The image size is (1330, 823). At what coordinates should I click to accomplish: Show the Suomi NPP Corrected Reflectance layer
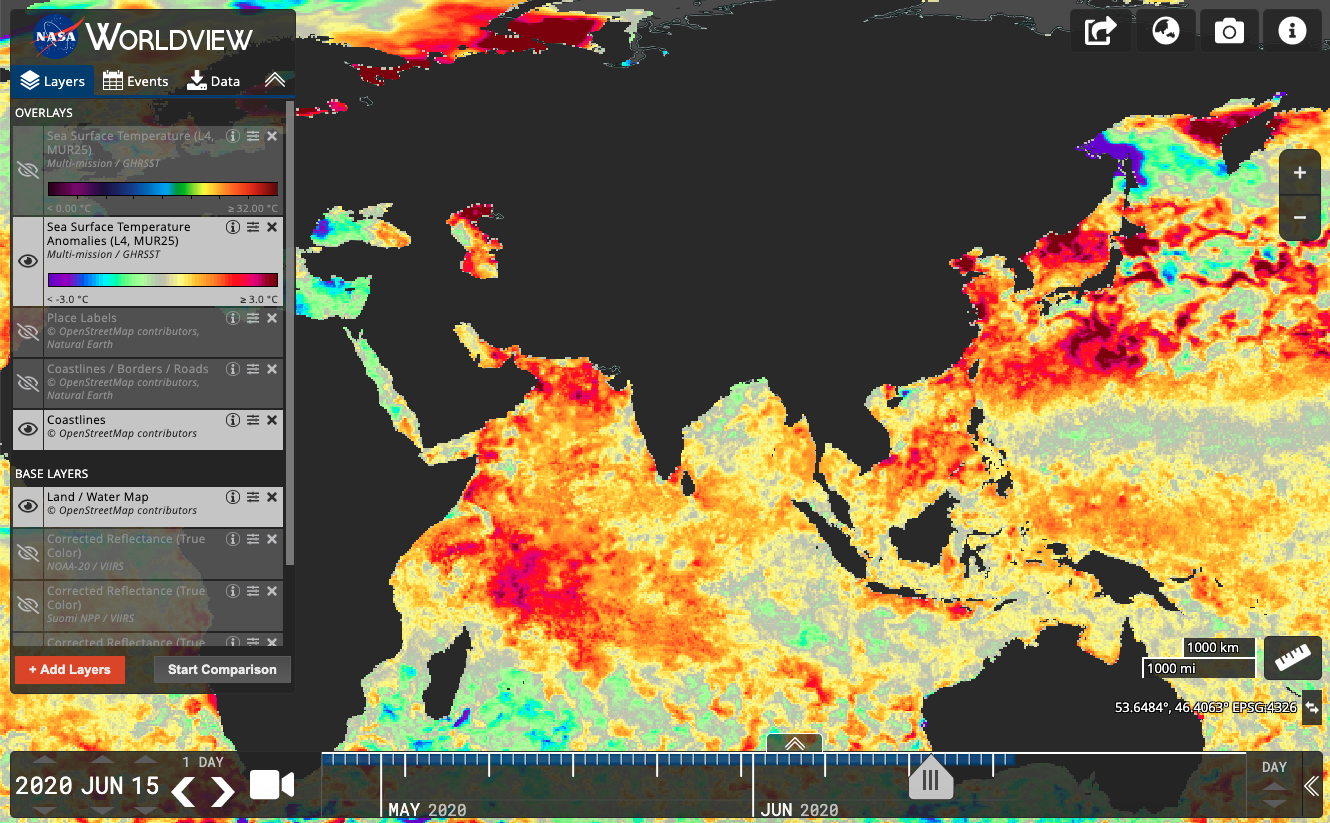click(x=28, y=605)
